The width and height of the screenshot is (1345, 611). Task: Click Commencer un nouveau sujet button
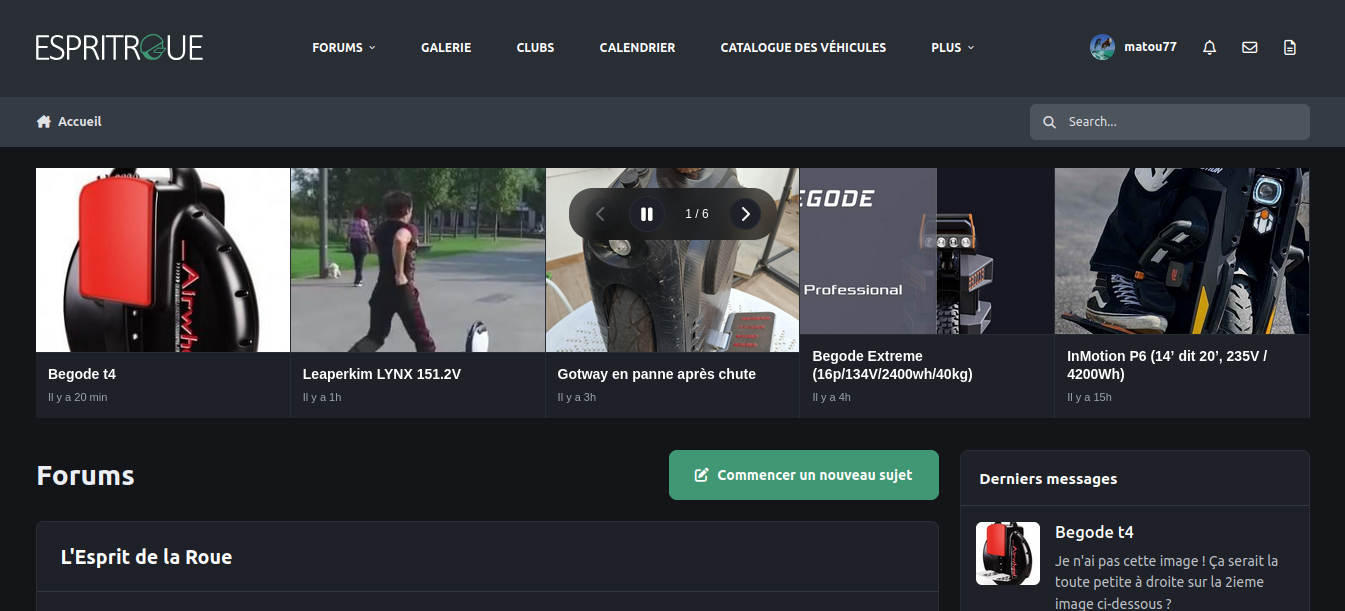803,475
